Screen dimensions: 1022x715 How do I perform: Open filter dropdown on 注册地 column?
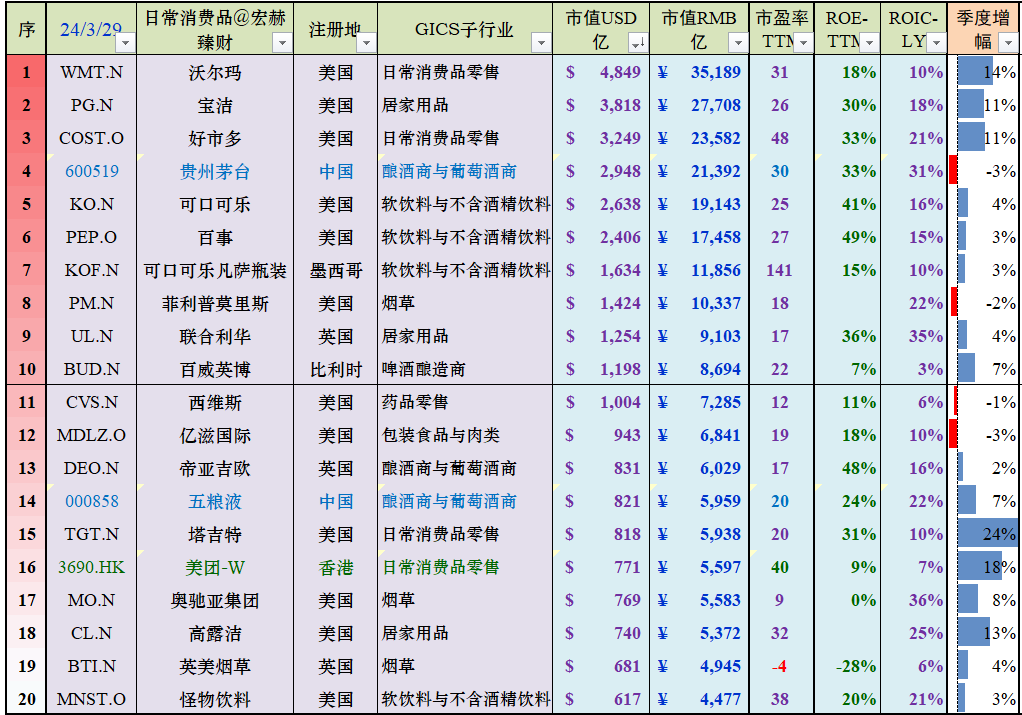366,43
